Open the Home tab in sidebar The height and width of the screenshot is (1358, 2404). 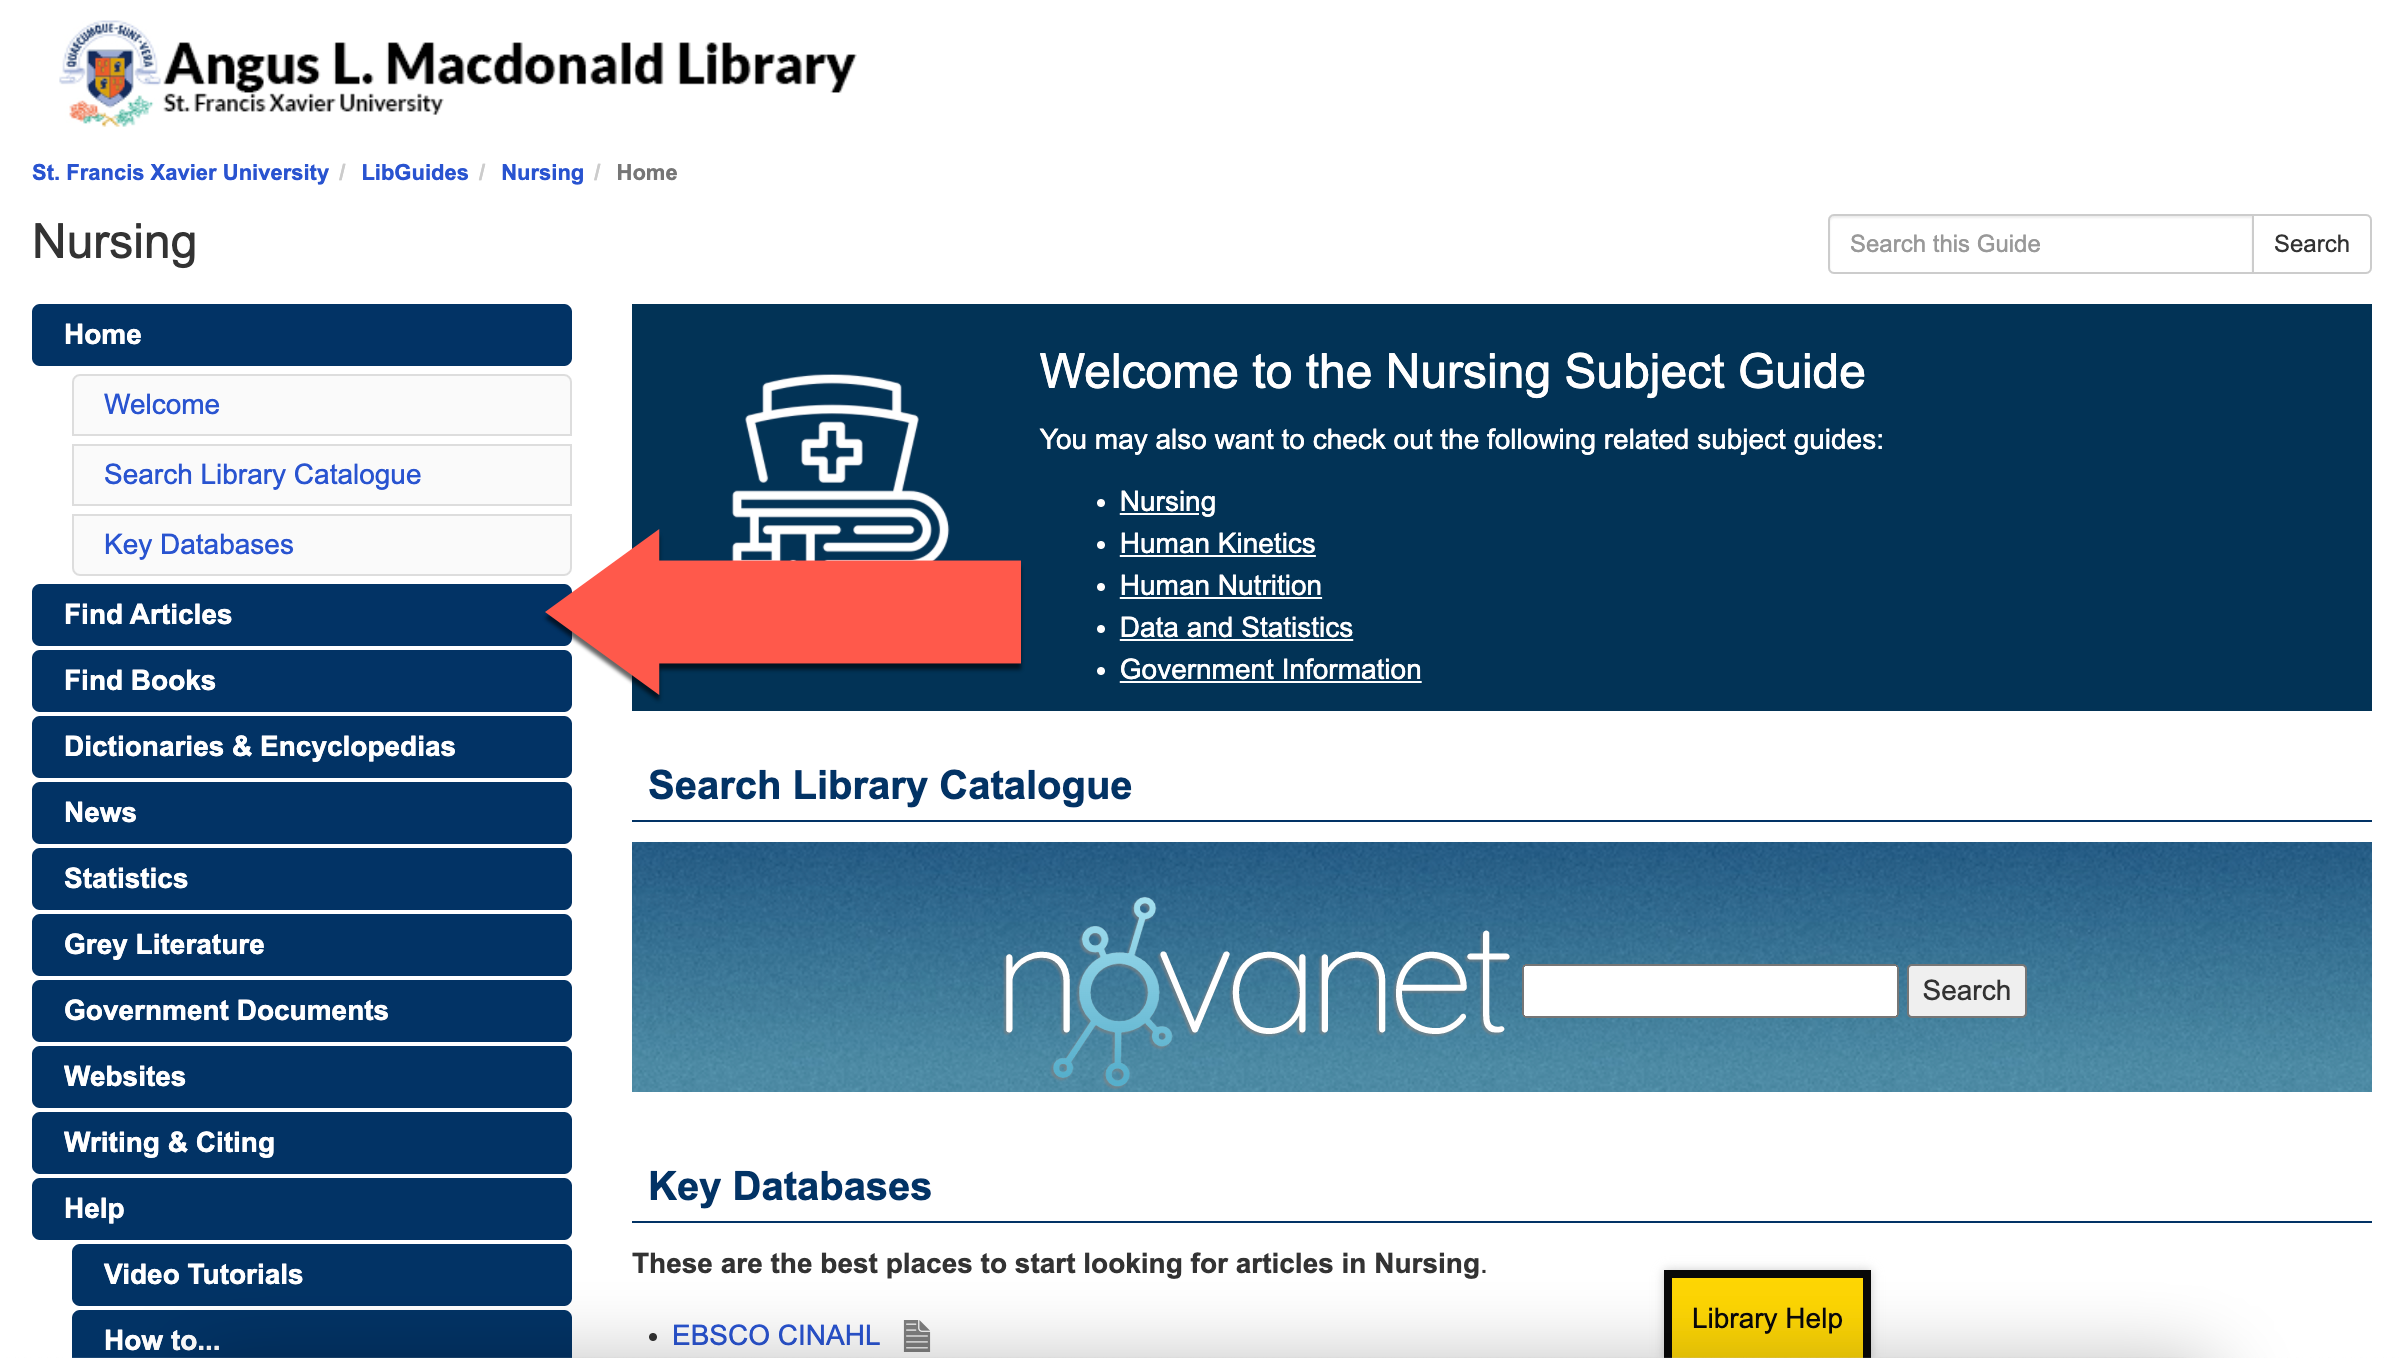302,335
